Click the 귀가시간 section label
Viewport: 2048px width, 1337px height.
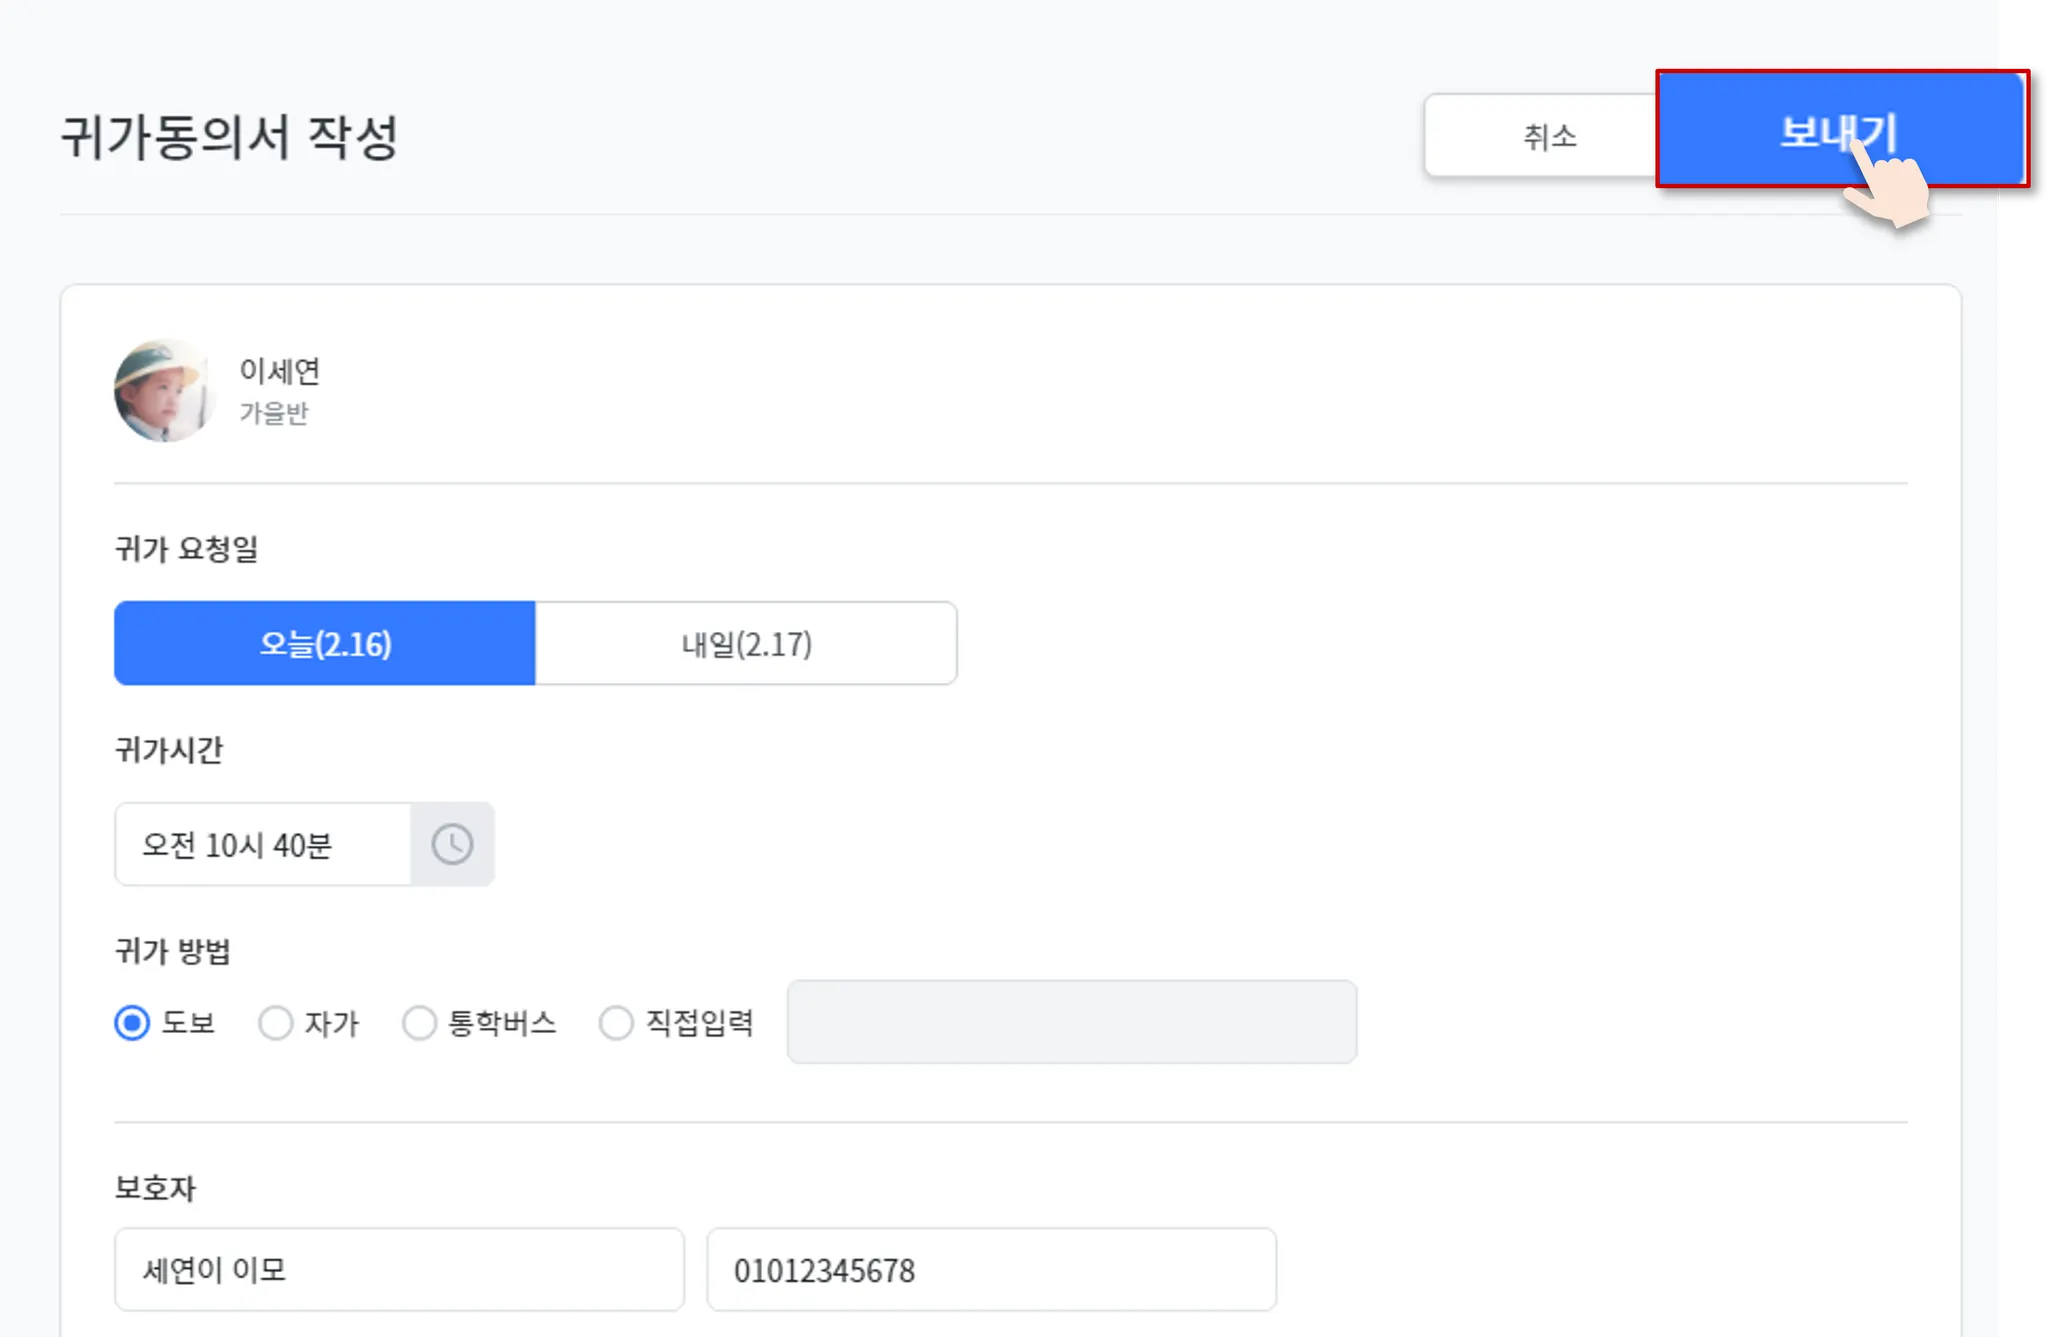(168, 750)
